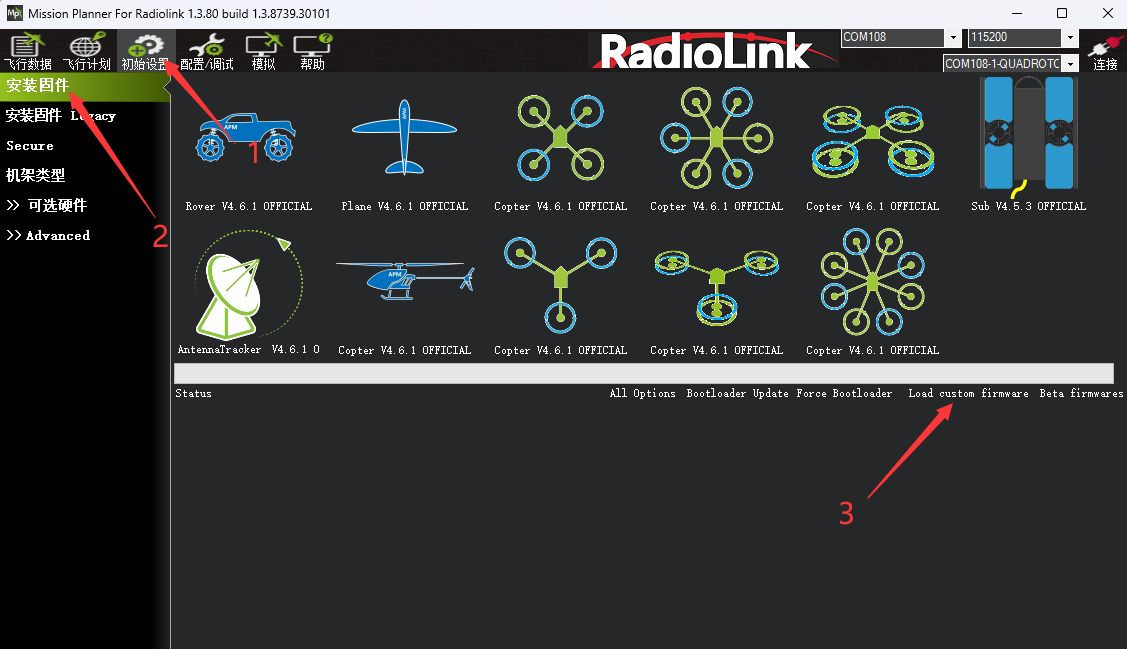Click the Beta firmwares link
This screenshot has height=649, width=1127.
(x=1081, y=393)
